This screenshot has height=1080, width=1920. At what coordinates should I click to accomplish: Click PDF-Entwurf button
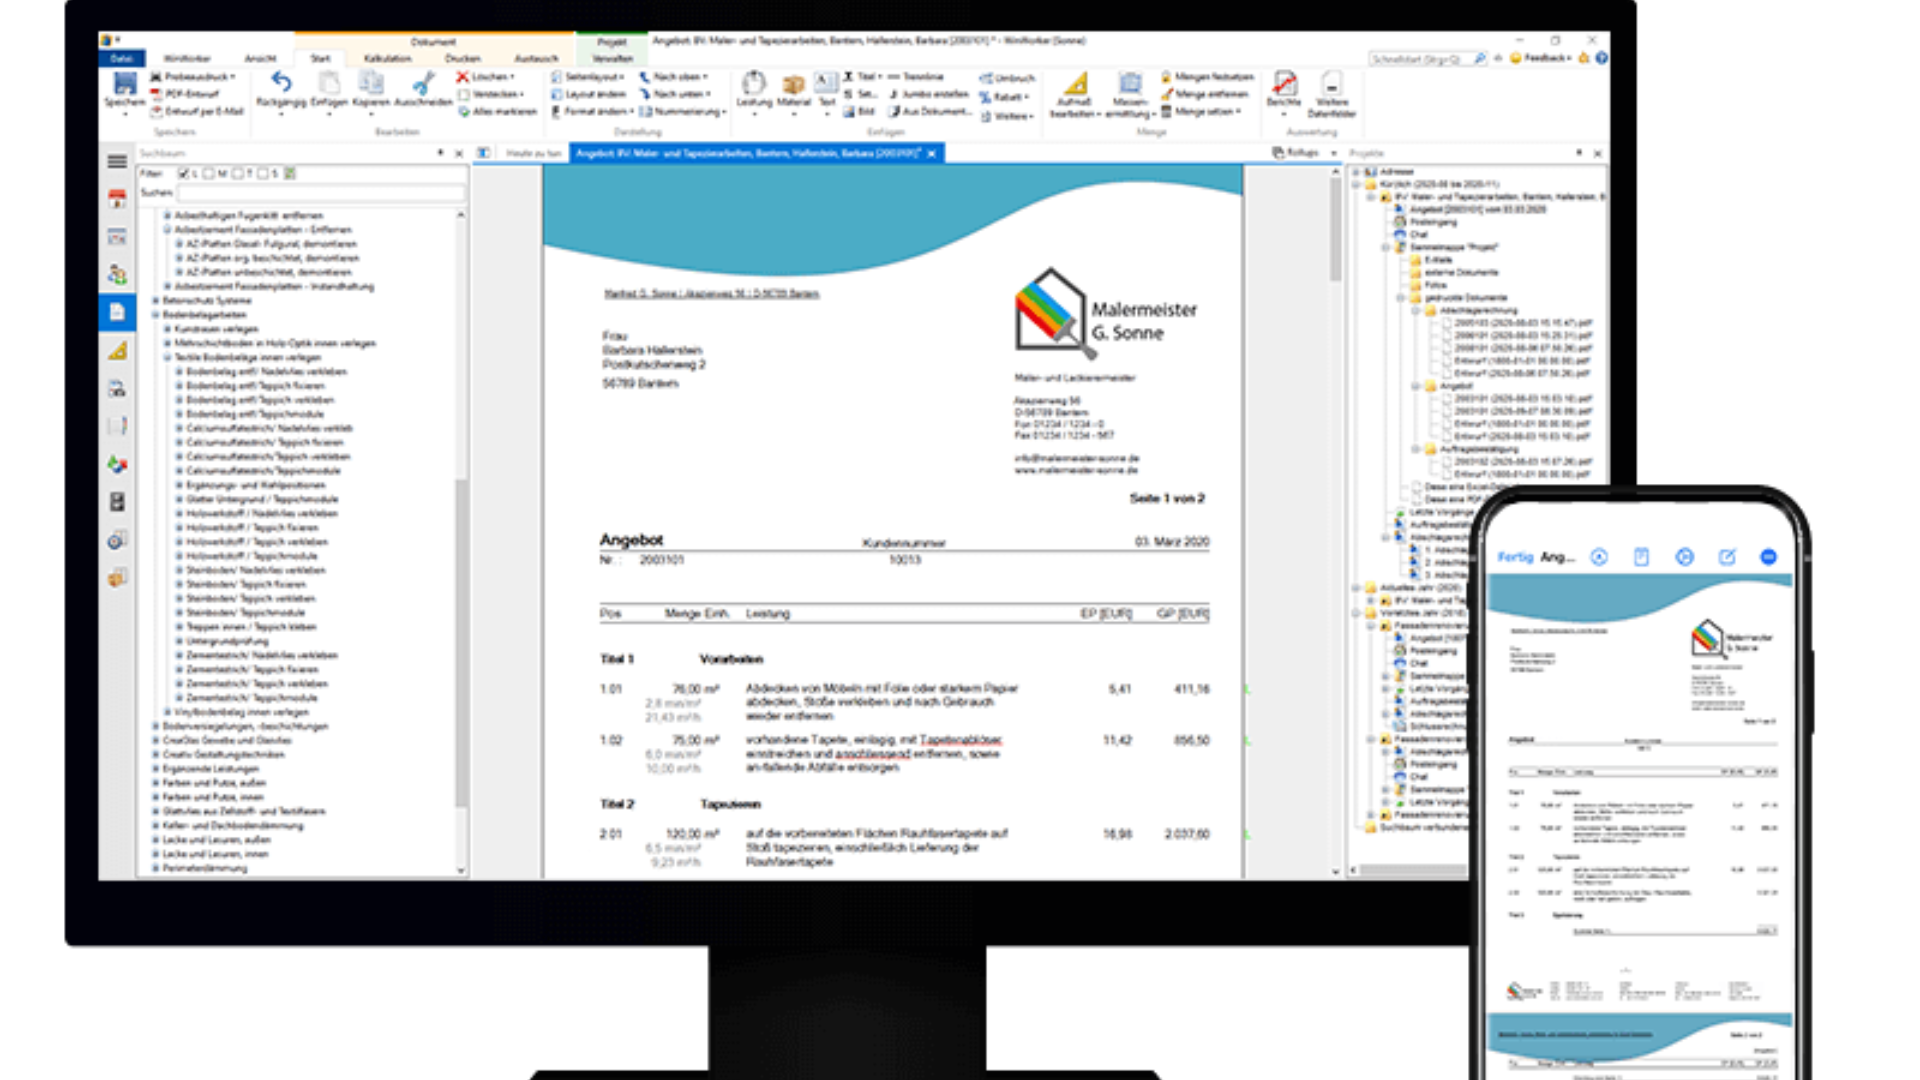pyautogui.click(x=190, y=94)
